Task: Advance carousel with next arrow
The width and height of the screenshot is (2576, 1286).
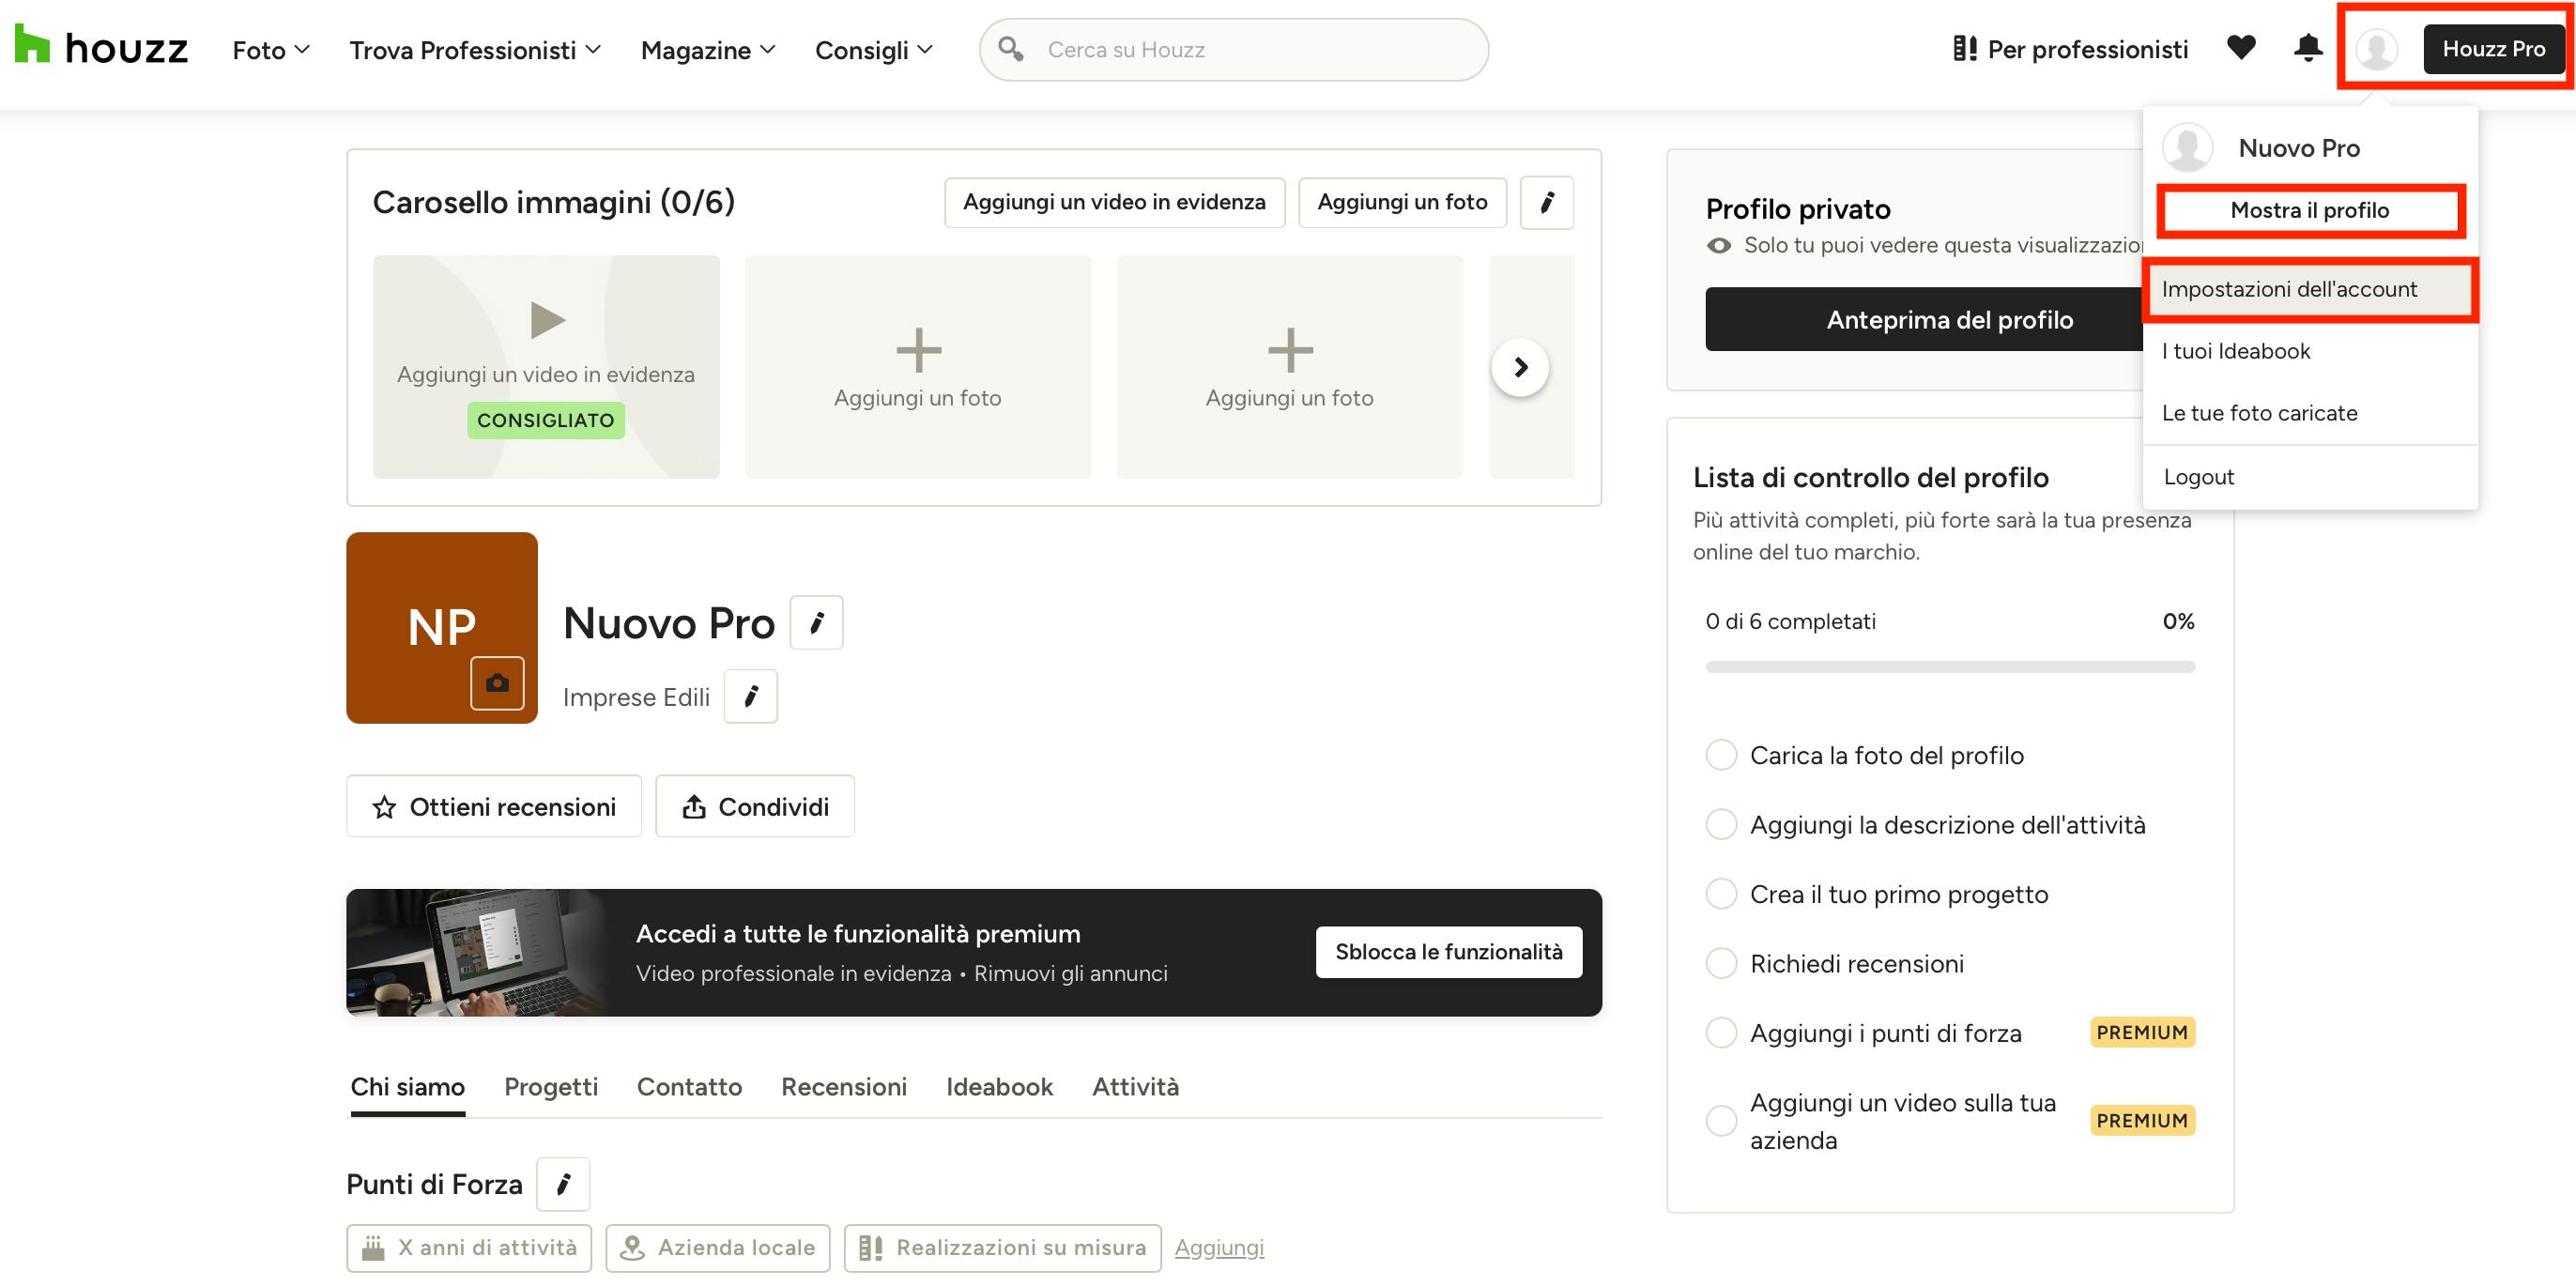Action: click(x=1520, y=367)
